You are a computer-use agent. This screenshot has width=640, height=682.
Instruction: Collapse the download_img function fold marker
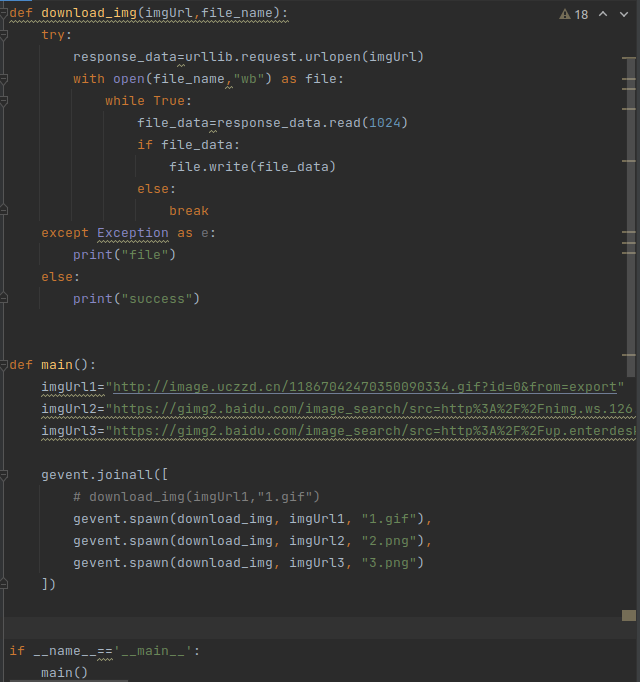point(3,13)
